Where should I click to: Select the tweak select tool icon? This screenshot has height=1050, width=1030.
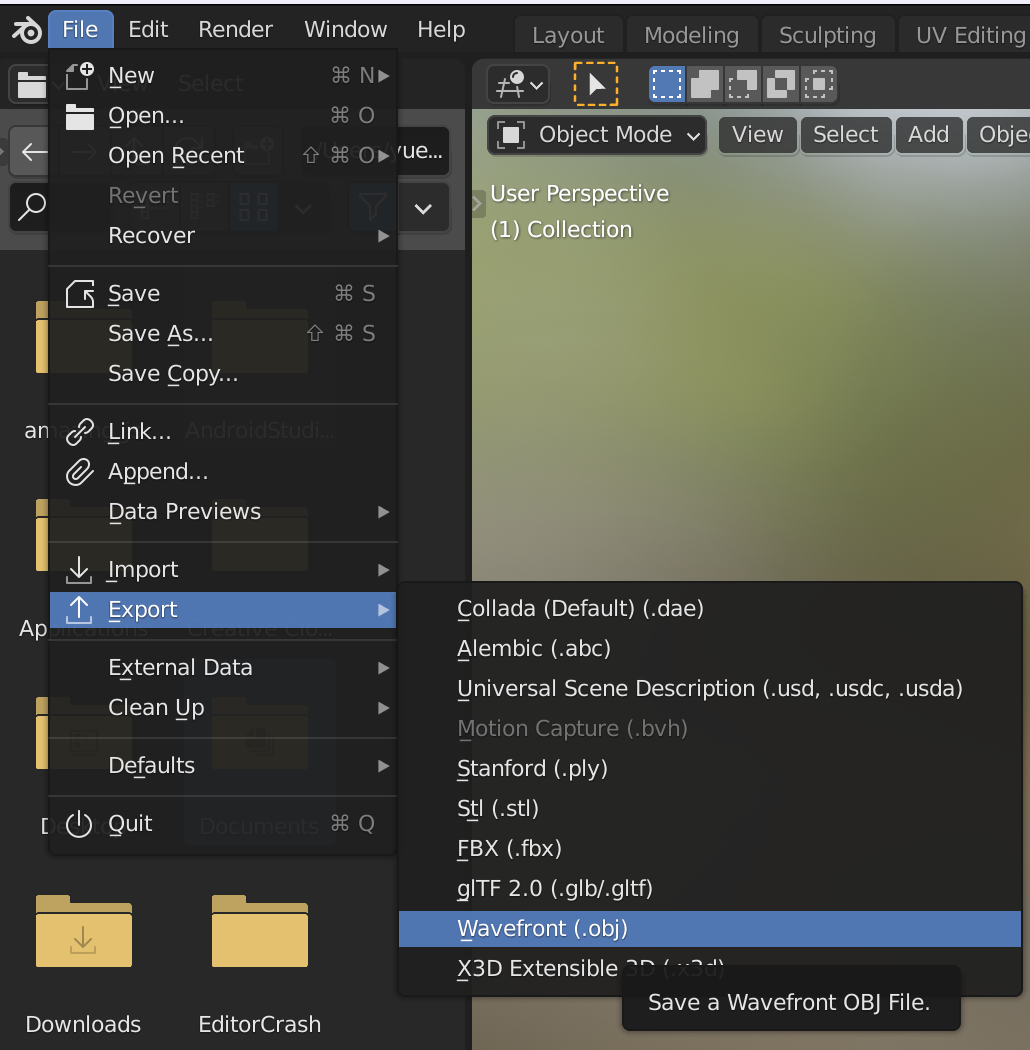point(595,84)
